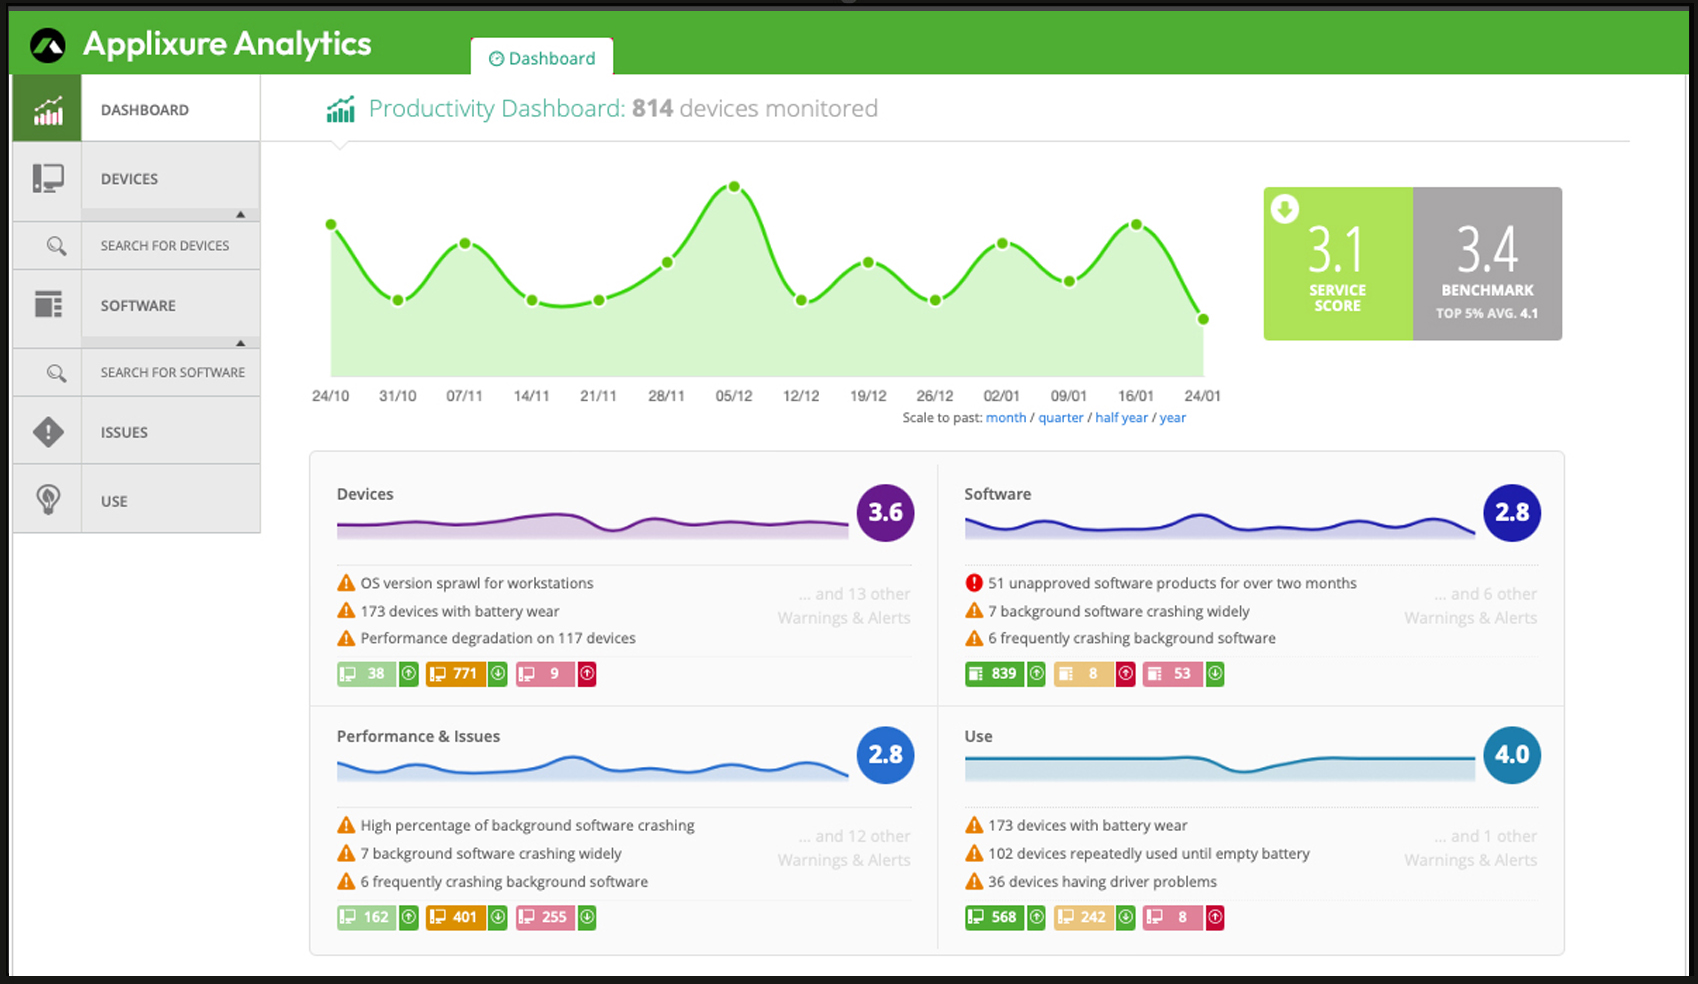Screen dimensions: 1698x984
Task: Click the warning triangle beside OS version sprawl
Action: [x=346, y=582]
